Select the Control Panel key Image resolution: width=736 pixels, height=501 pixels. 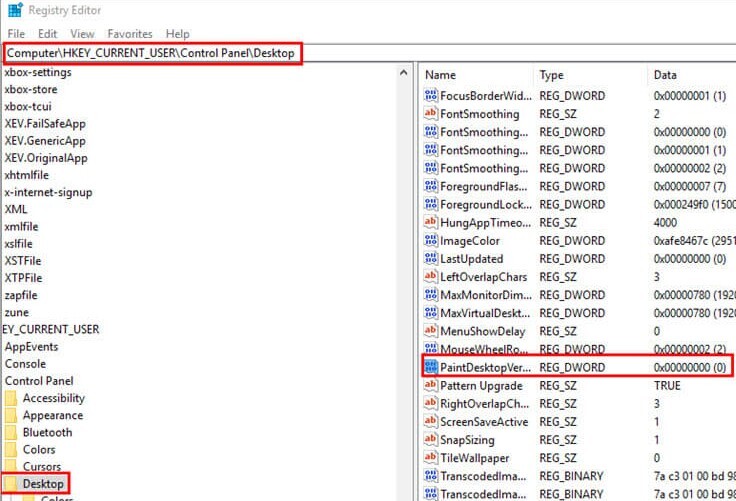point(39,381)
